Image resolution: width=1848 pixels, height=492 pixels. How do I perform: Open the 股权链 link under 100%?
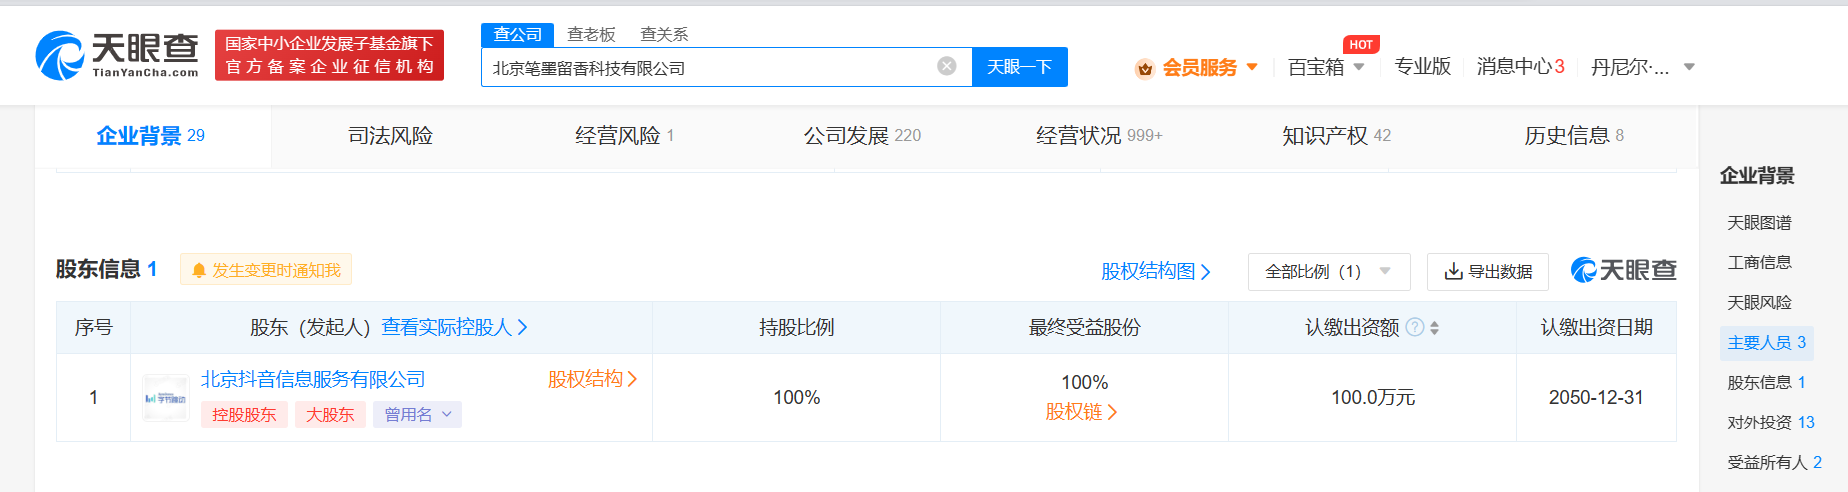tap(1081, 412)
